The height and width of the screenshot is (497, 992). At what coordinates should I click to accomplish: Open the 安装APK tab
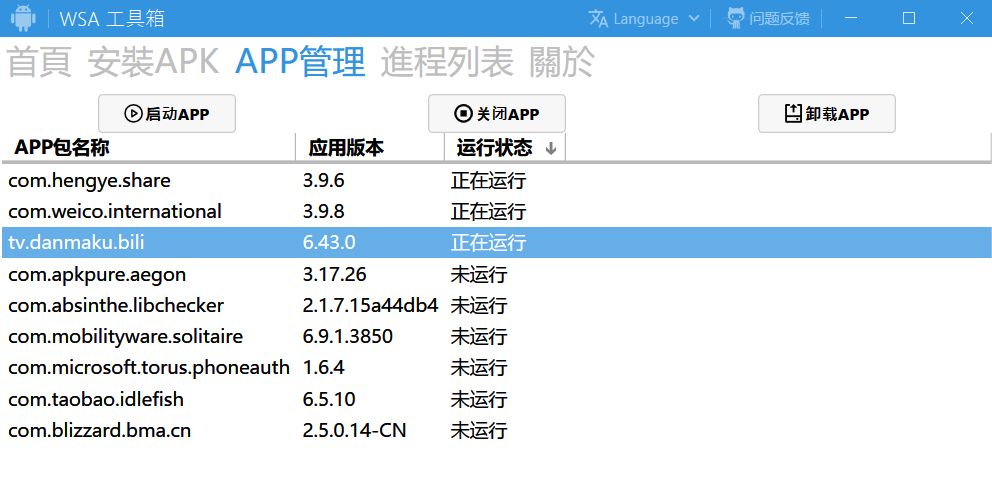153,62
